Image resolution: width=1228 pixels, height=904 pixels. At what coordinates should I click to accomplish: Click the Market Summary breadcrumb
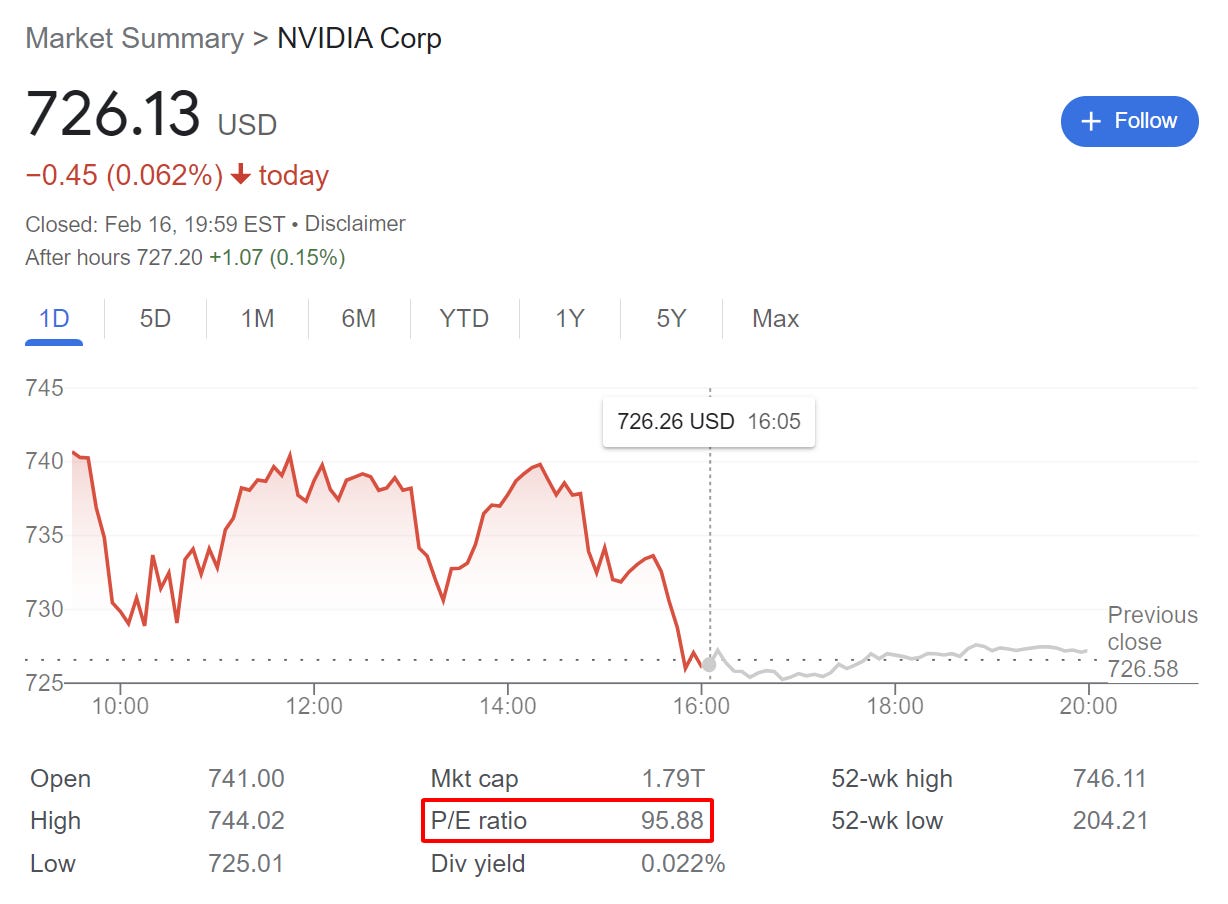coord(134,39)
